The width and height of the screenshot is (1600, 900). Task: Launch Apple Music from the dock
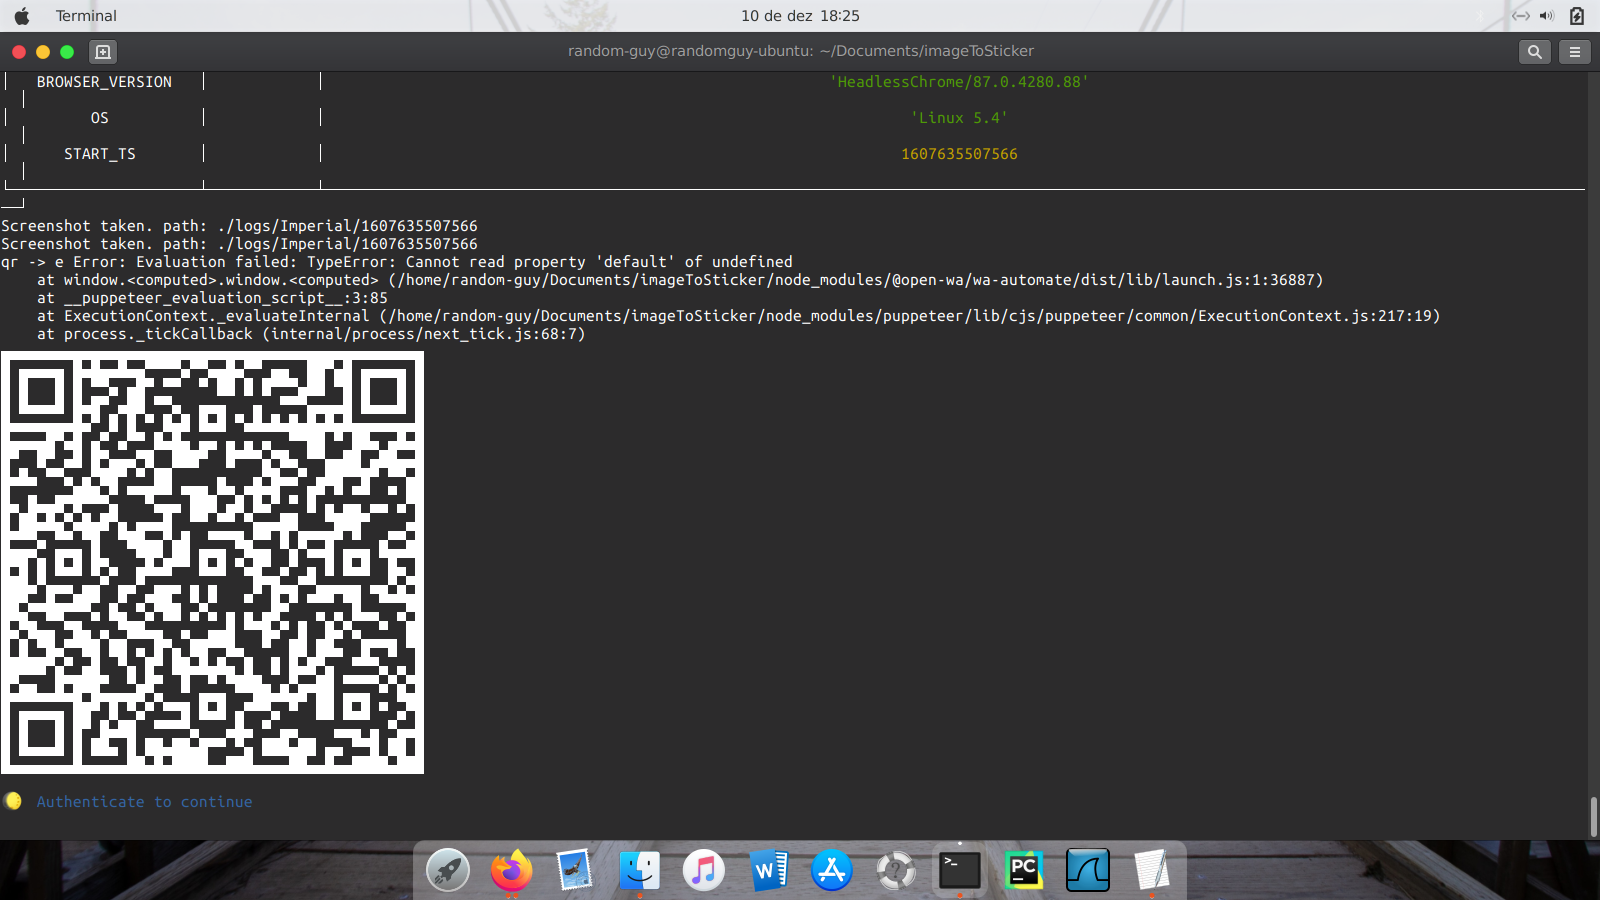(704, 870)
